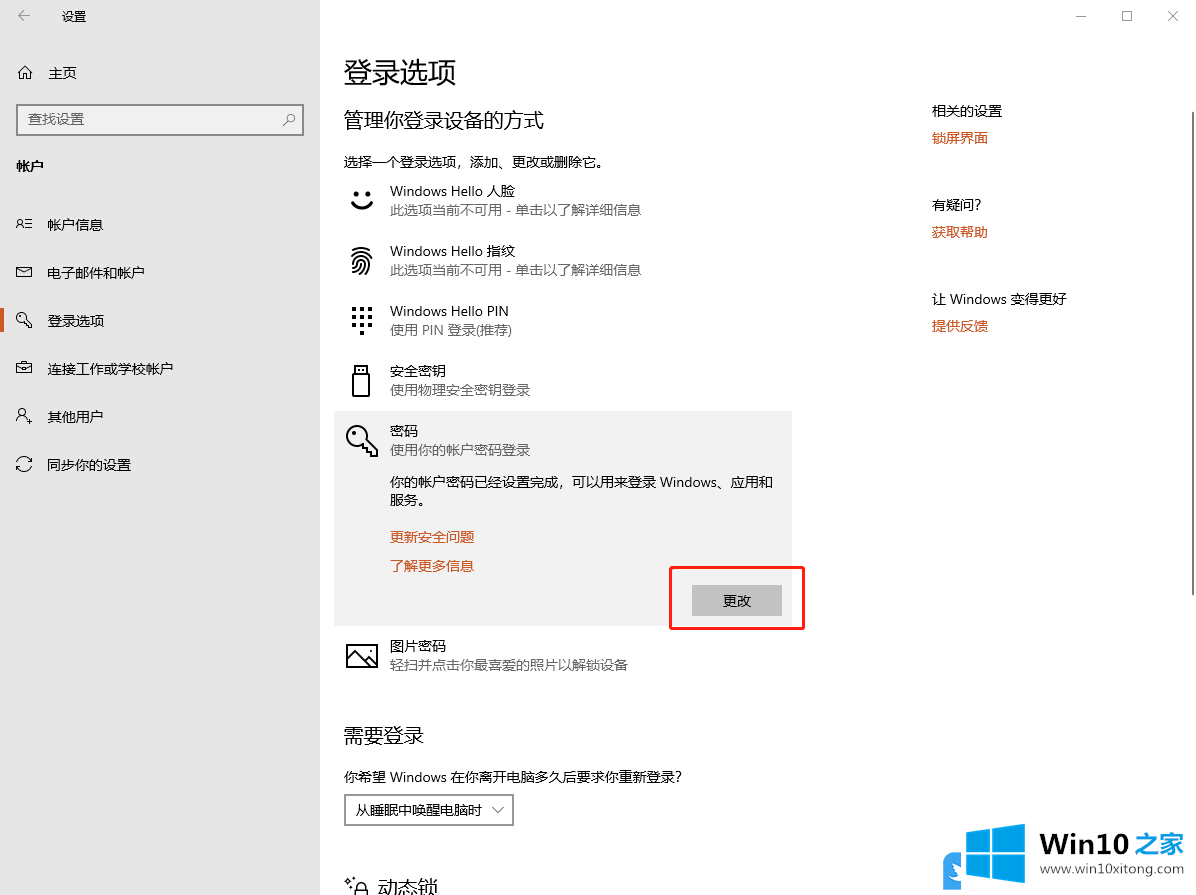Viewport: 1196px width, 895px height.
Task: Click the keypad dots icon for Windows Hello PIN
Action: point(362,320)
